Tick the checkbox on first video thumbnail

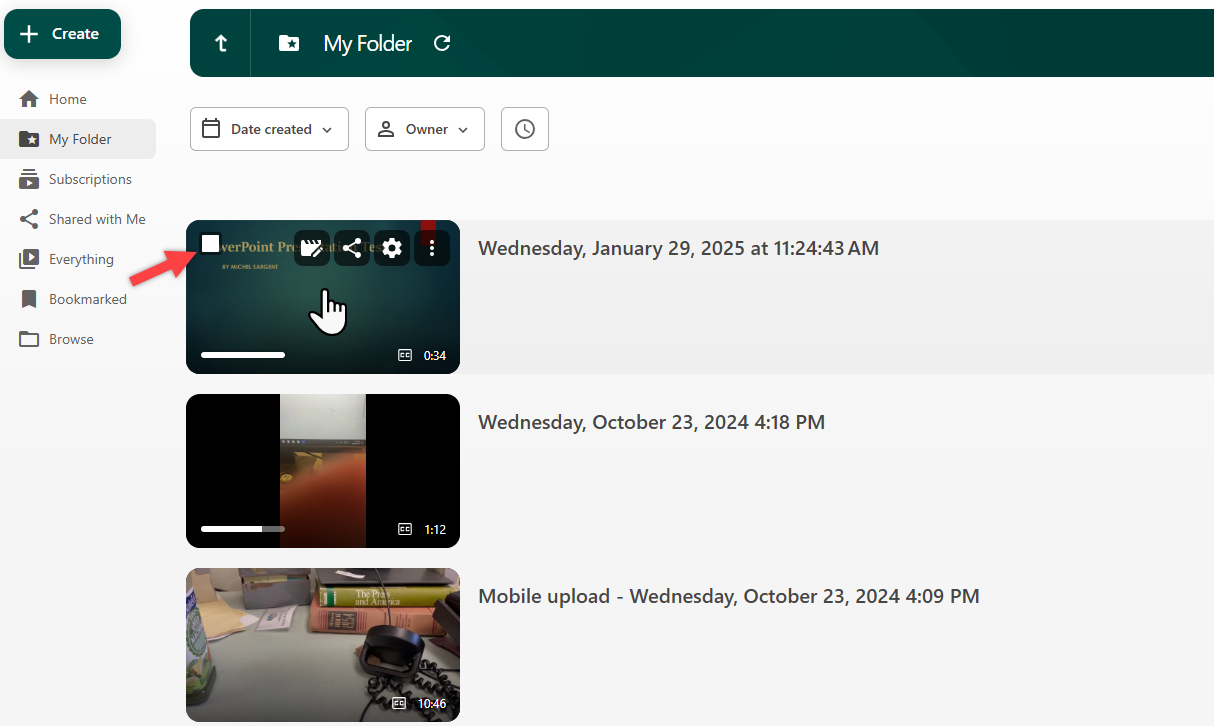tap(210, 244)
